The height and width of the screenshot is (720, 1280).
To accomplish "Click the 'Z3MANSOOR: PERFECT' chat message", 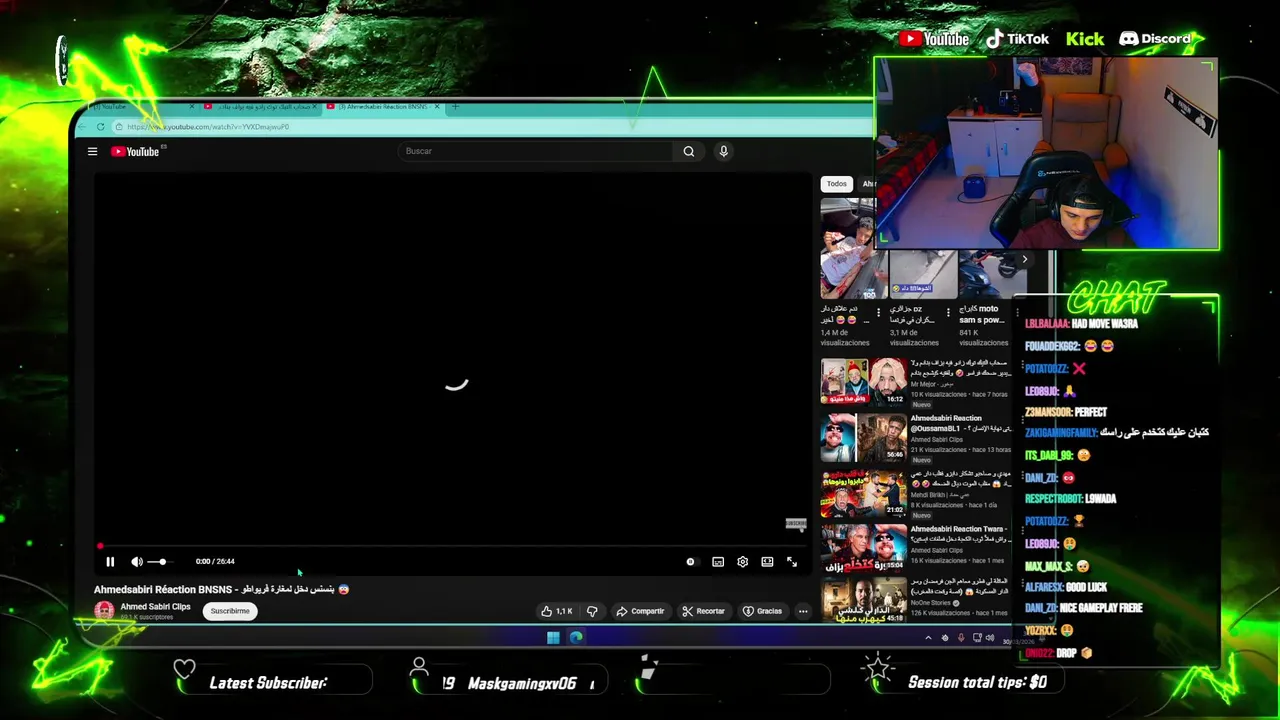I will point(1066,412).
